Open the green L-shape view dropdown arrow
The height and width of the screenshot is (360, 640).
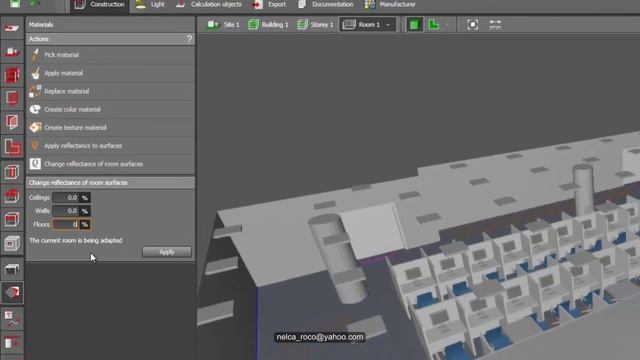[x=447, y=25]
